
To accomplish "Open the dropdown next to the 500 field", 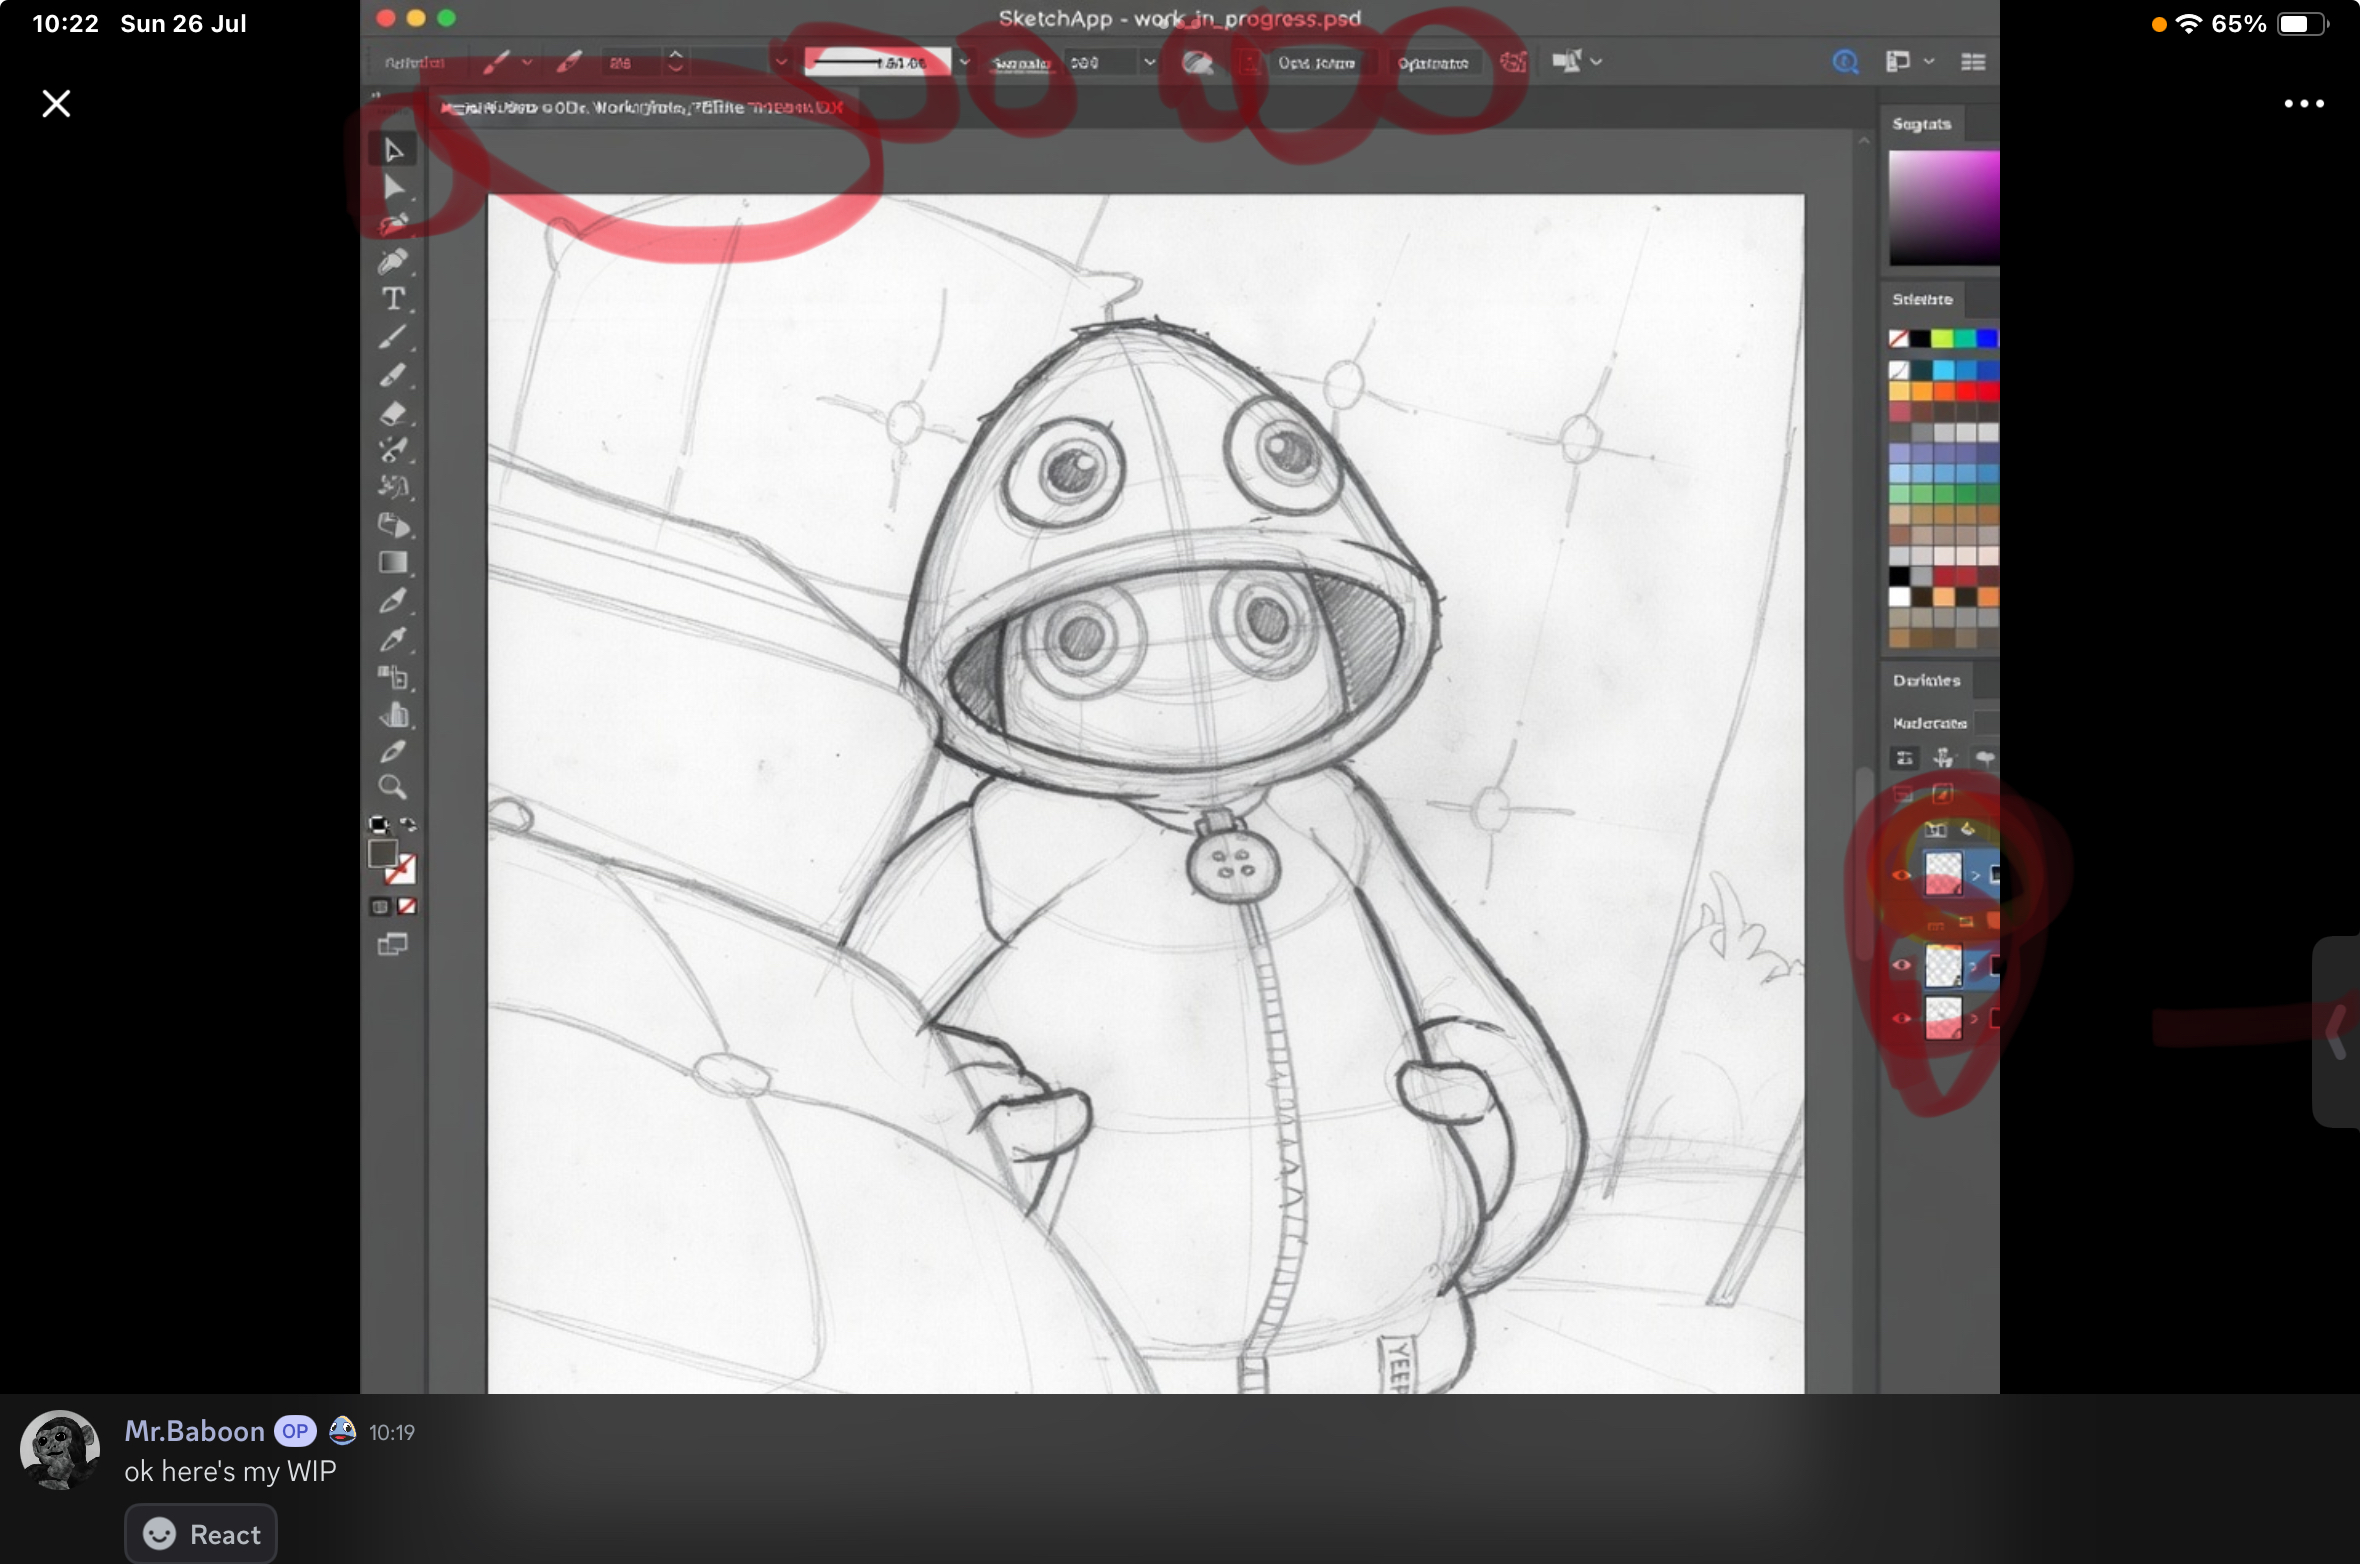I will click(x=1150, y=62).
